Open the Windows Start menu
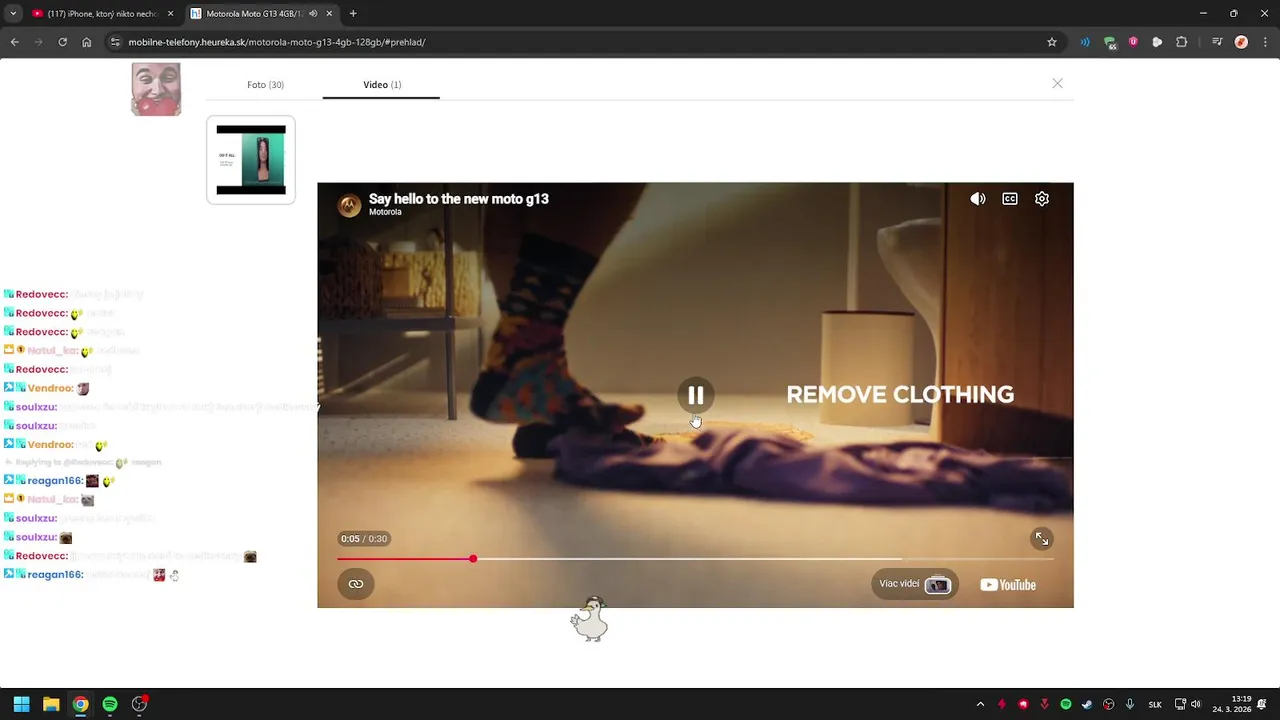The height and width of the screenshot is (720, 1280). pos(21,704)
